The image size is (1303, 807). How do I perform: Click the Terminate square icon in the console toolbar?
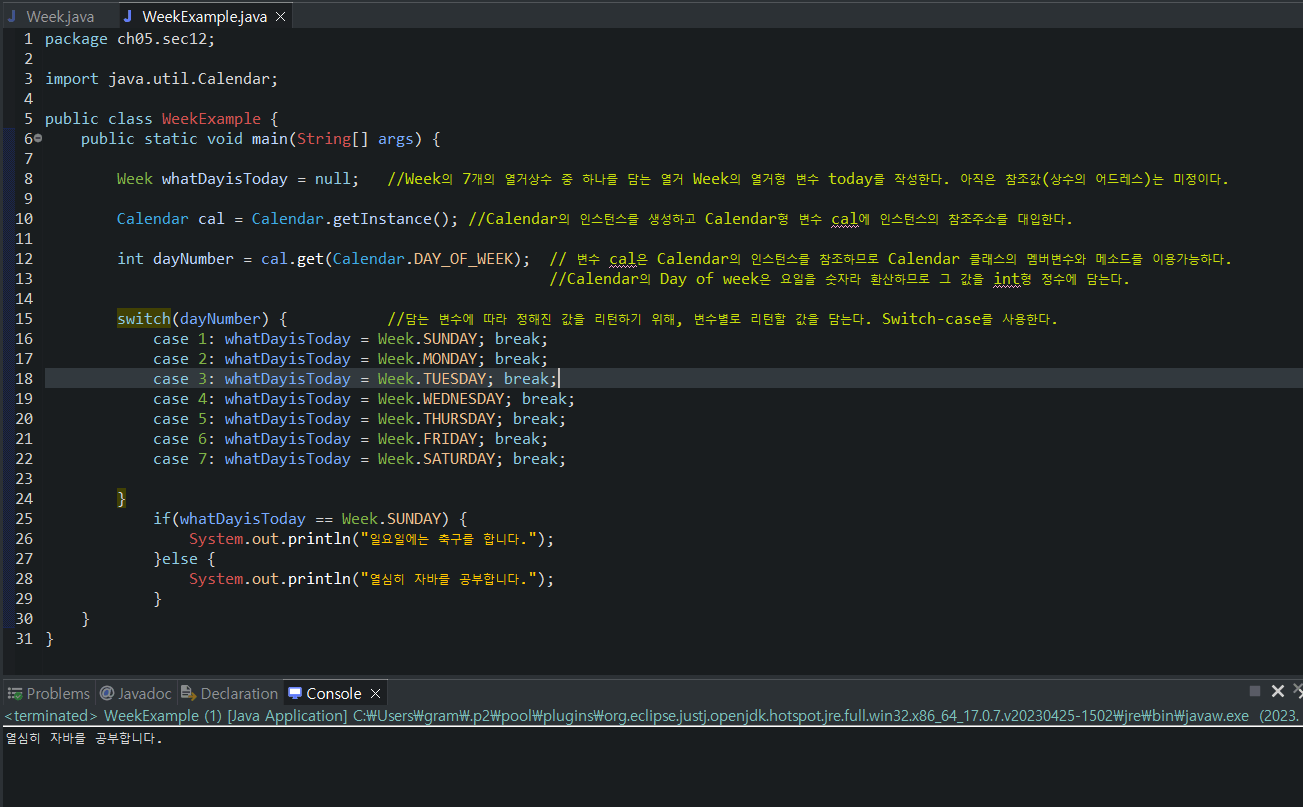click(1255, 691)
